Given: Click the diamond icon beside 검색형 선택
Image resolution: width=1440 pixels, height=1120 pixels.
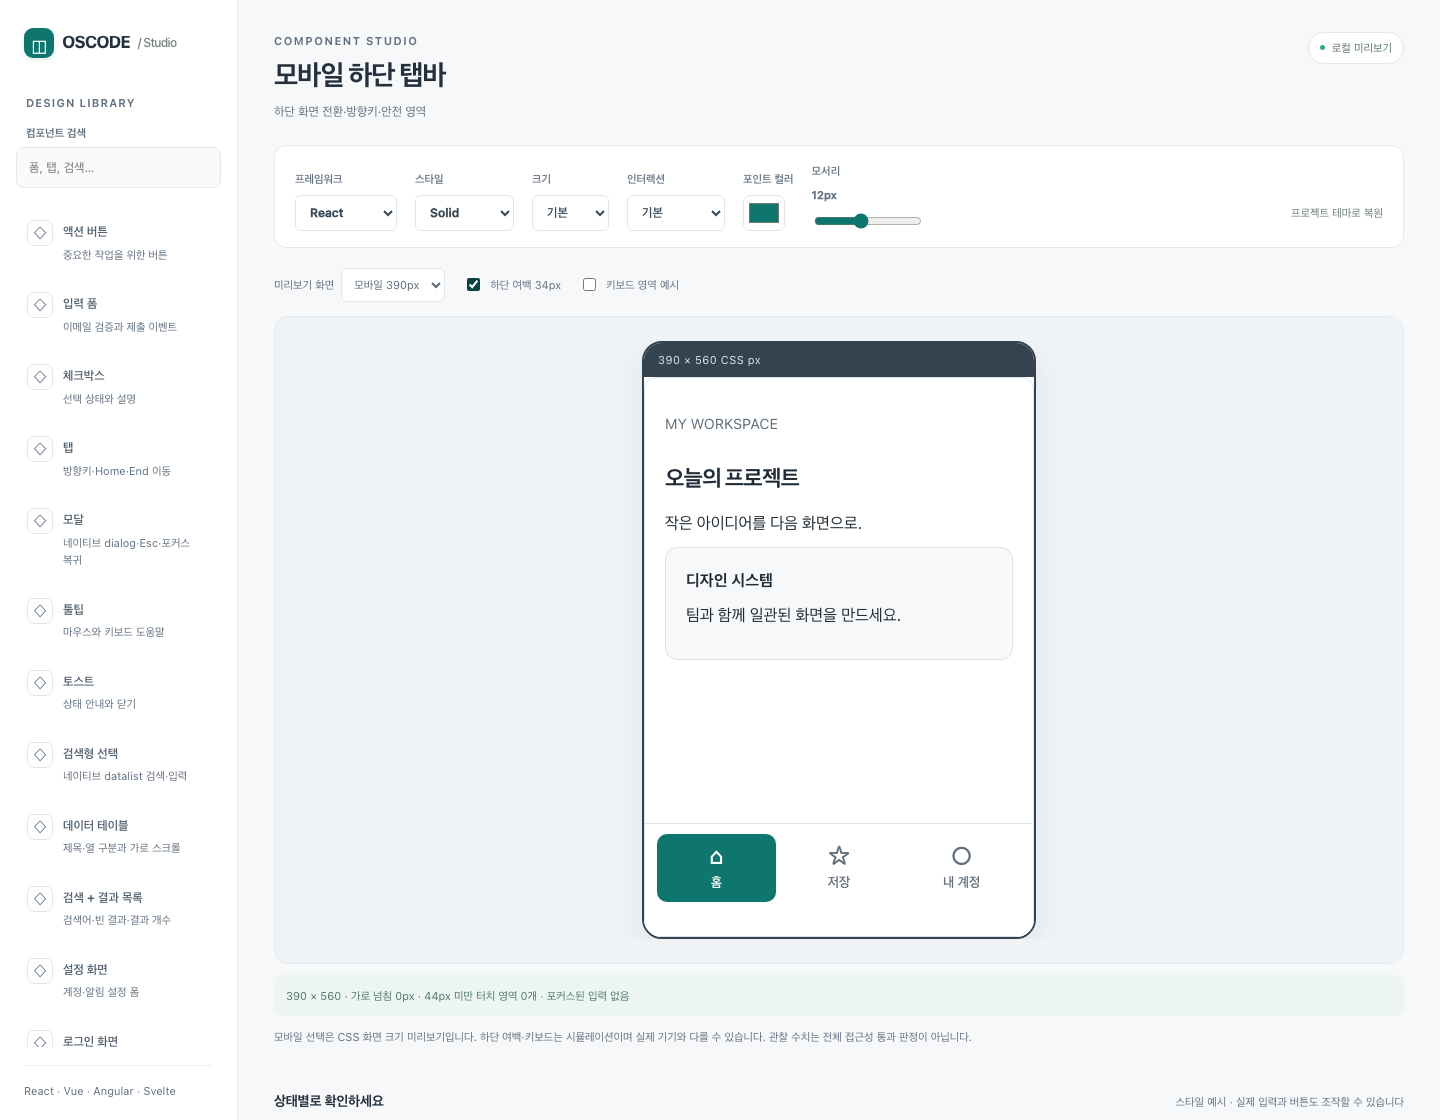Looking at the screenshot, I should point(40,754).
